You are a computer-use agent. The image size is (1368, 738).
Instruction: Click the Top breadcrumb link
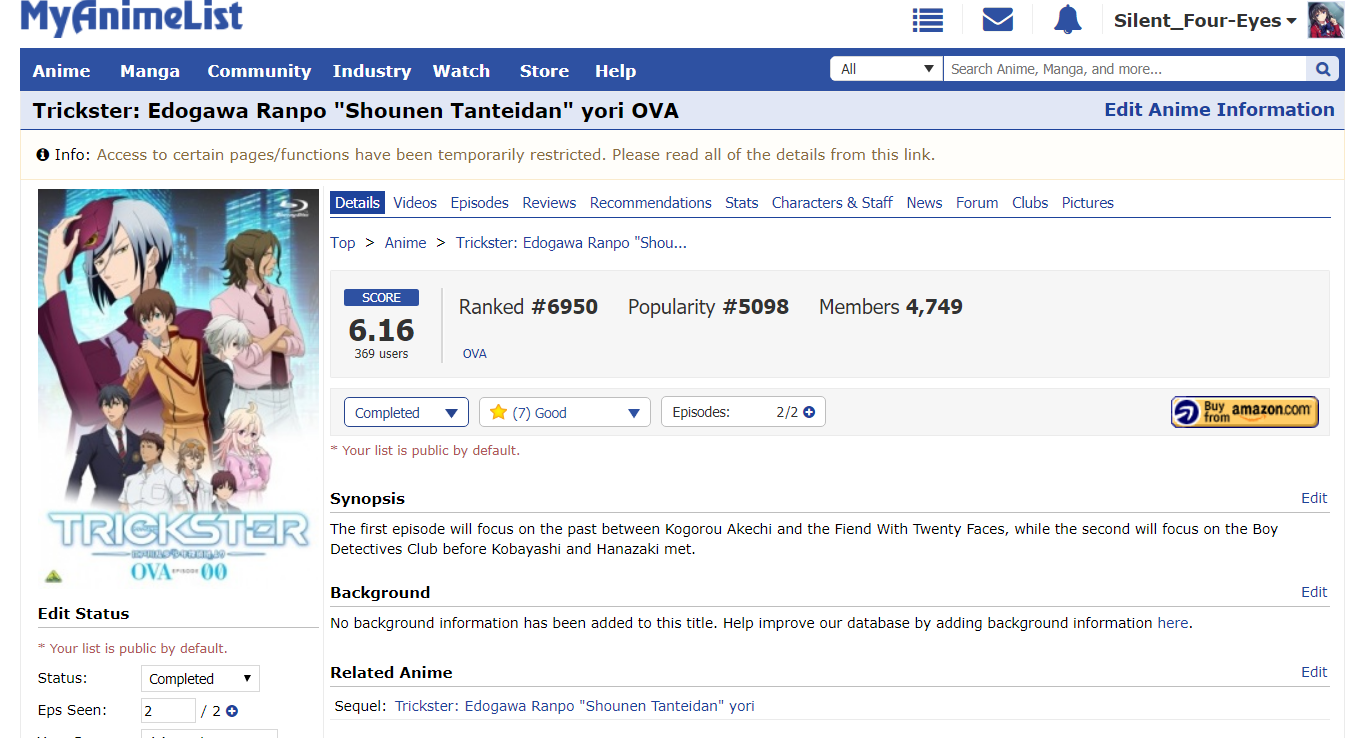click(x=343, y=243)
